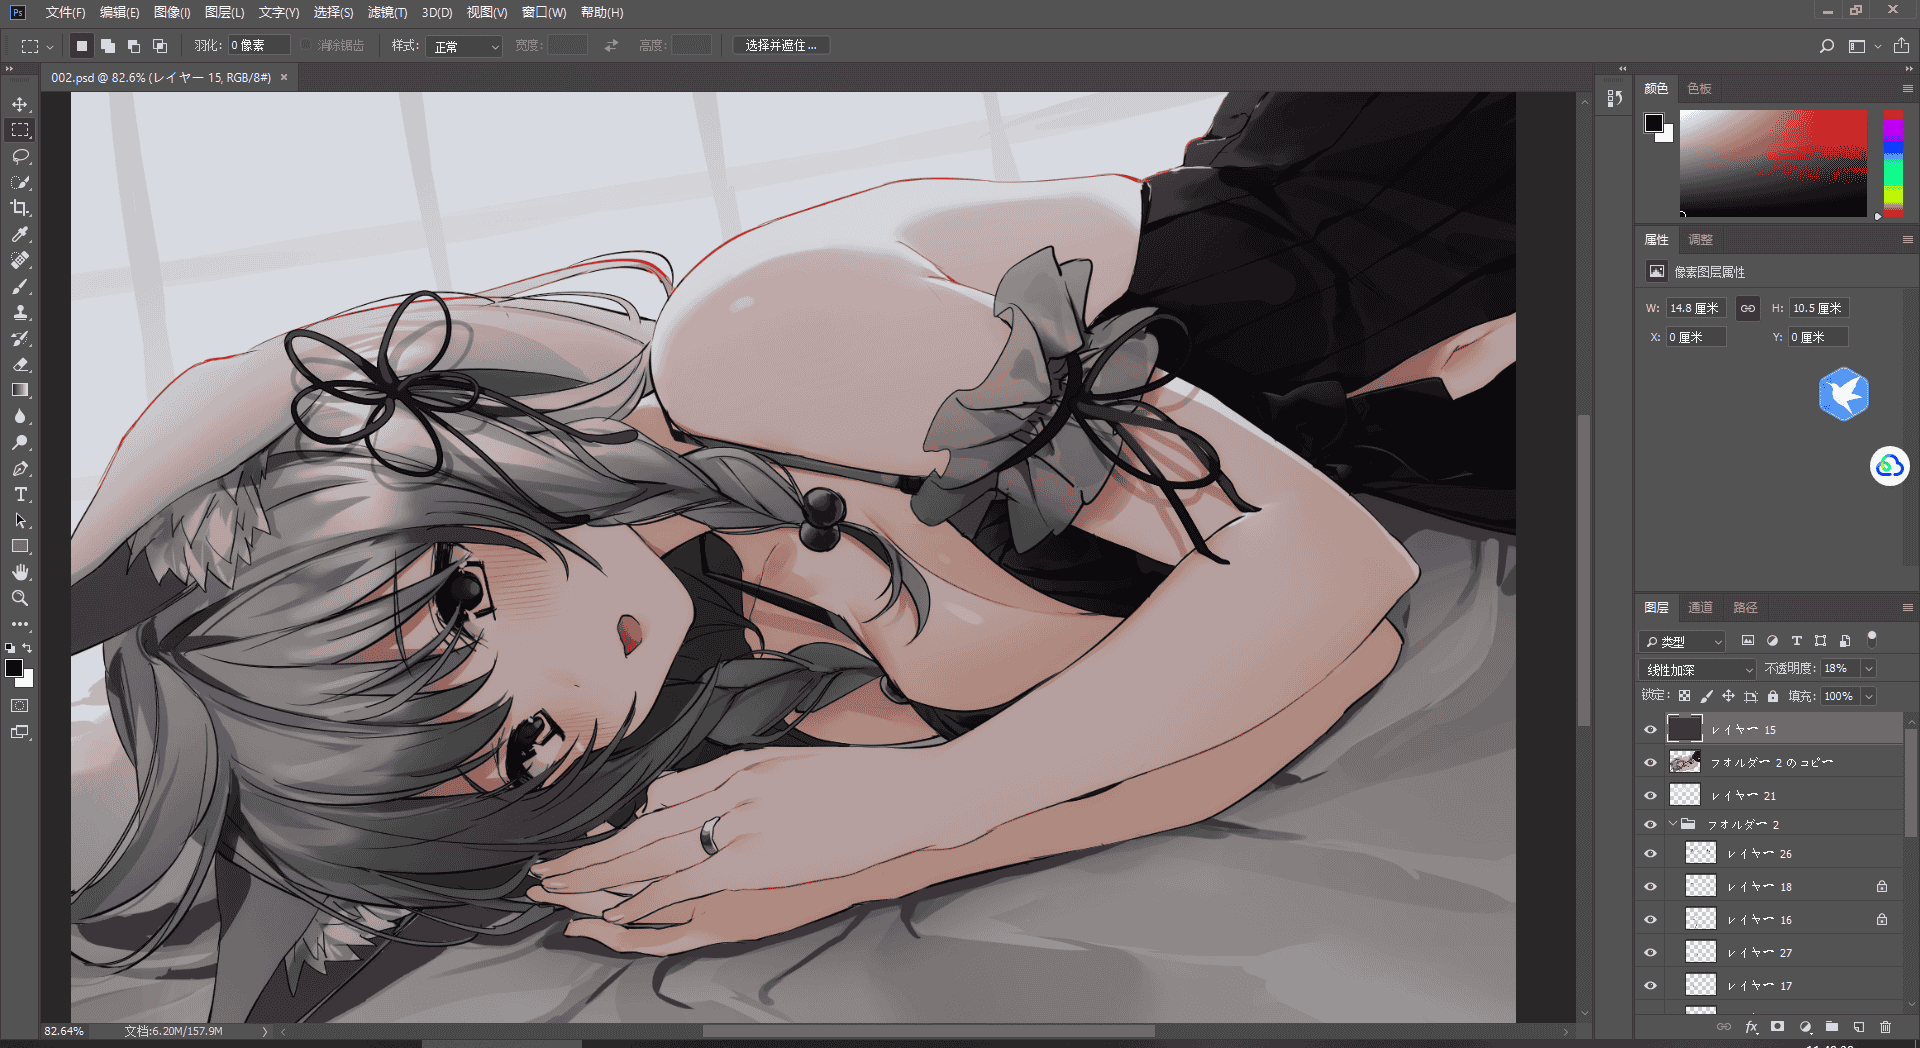
Task: Select the Gradient tool
Action: [x=20, y=390]
